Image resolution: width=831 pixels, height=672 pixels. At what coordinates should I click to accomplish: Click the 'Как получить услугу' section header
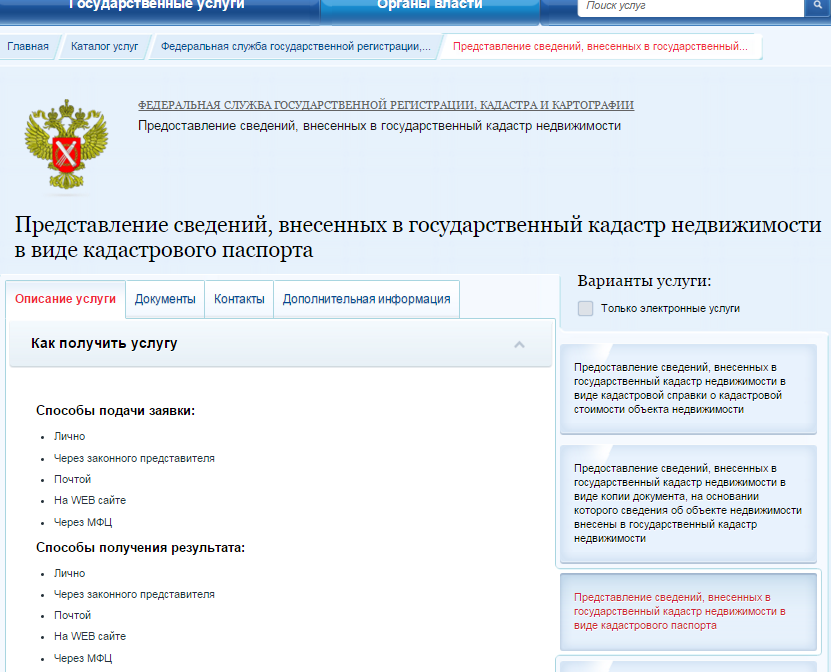point(104,343)
